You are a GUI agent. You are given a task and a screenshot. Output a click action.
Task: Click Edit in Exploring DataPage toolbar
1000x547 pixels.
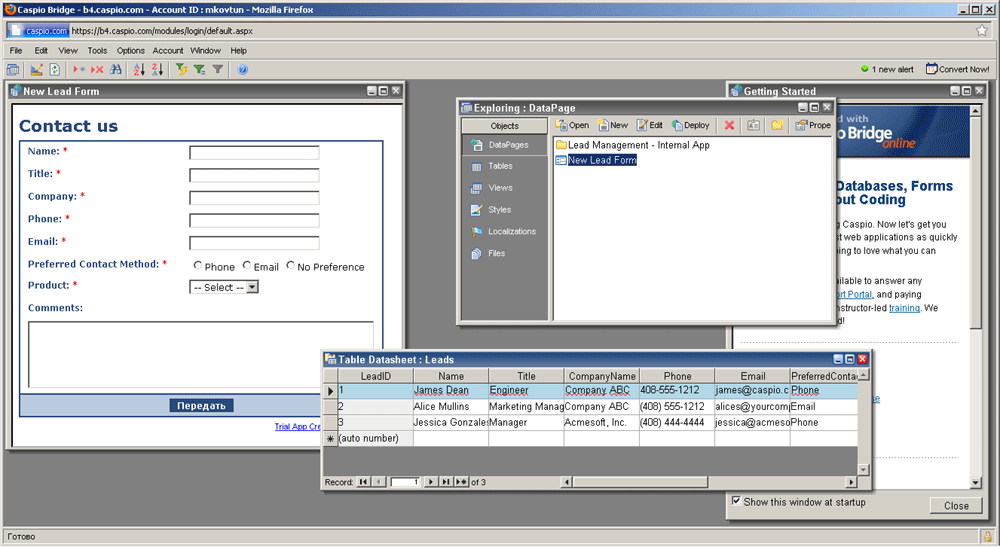[x=650, y=126]
